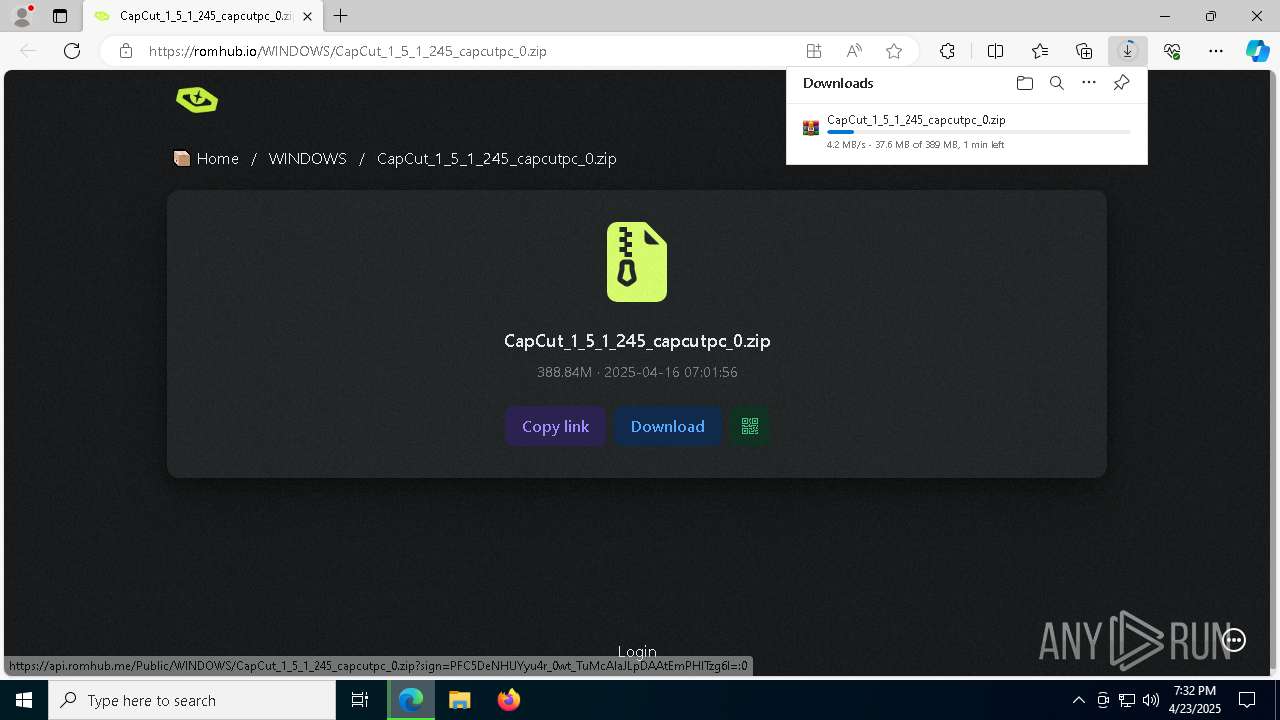
Task: View site information lock icon
Action: coord(126,51)
